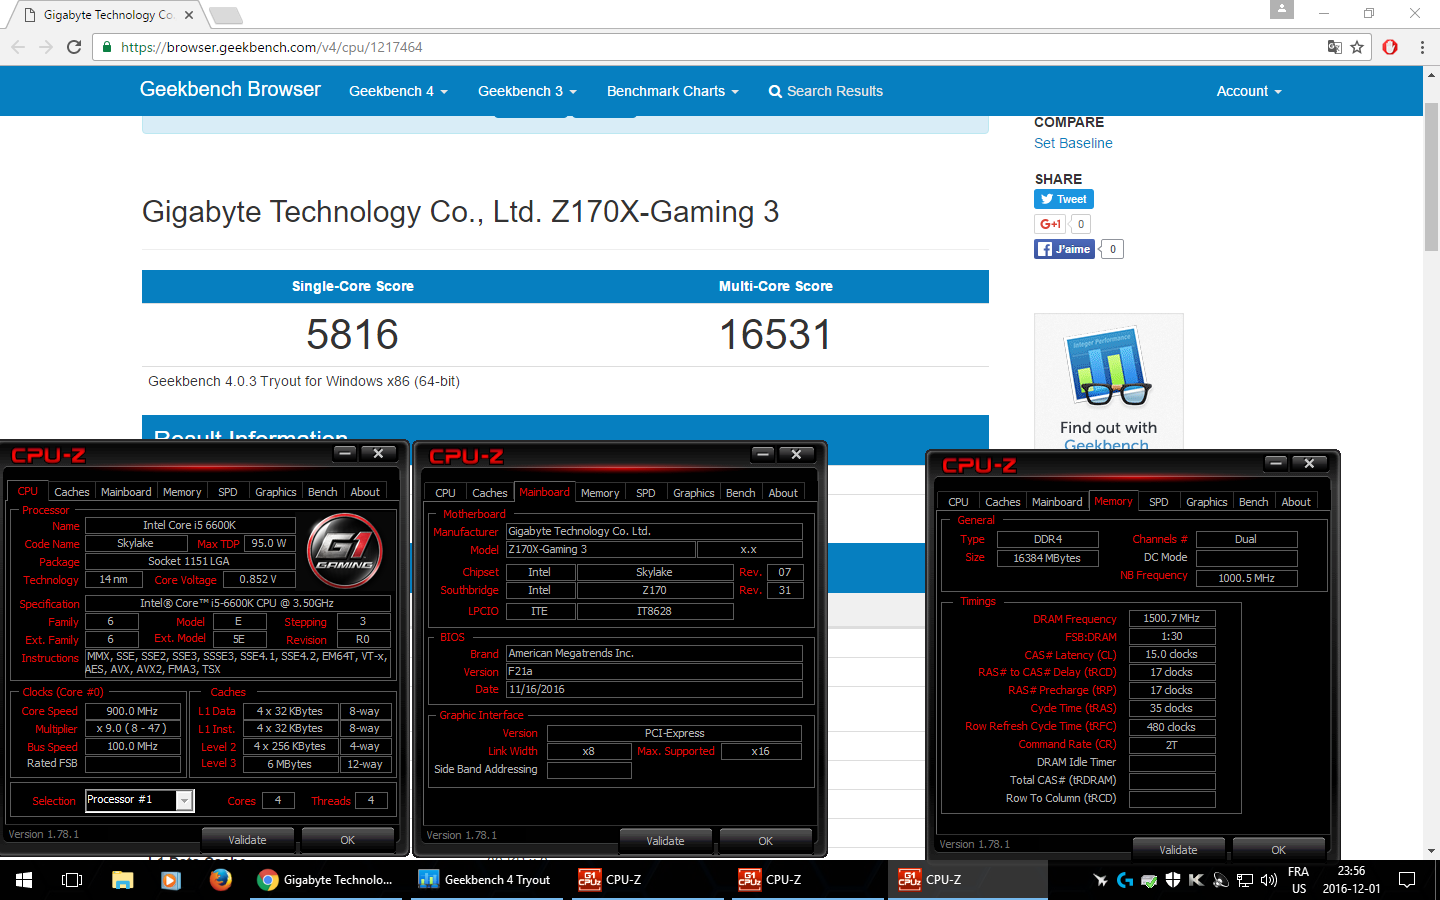Screen dimensions: 1440x900
Task: Click OK in the middle CPU-Z window
Action: click(x=765, y=841)
